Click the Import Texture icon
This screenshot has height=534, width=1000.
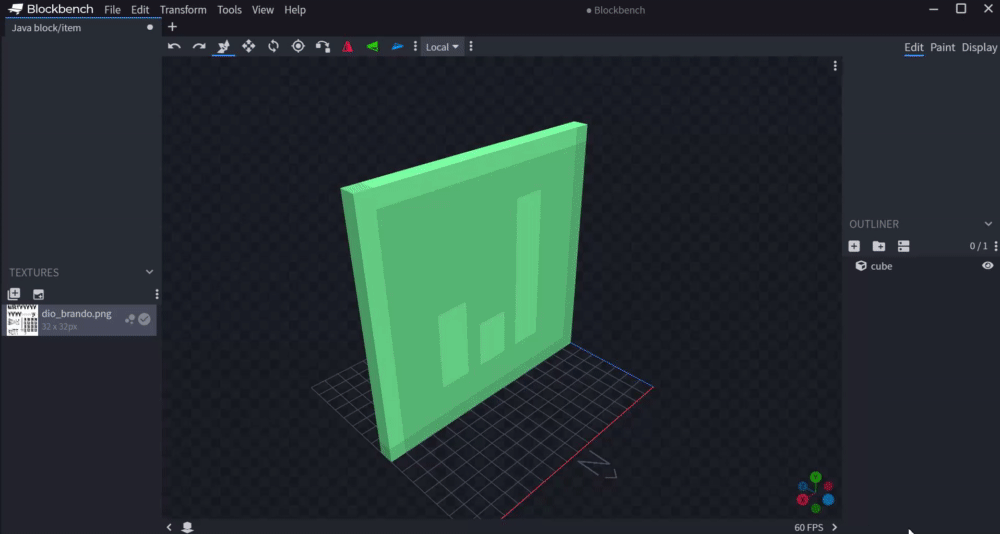(x=13, y=294)
